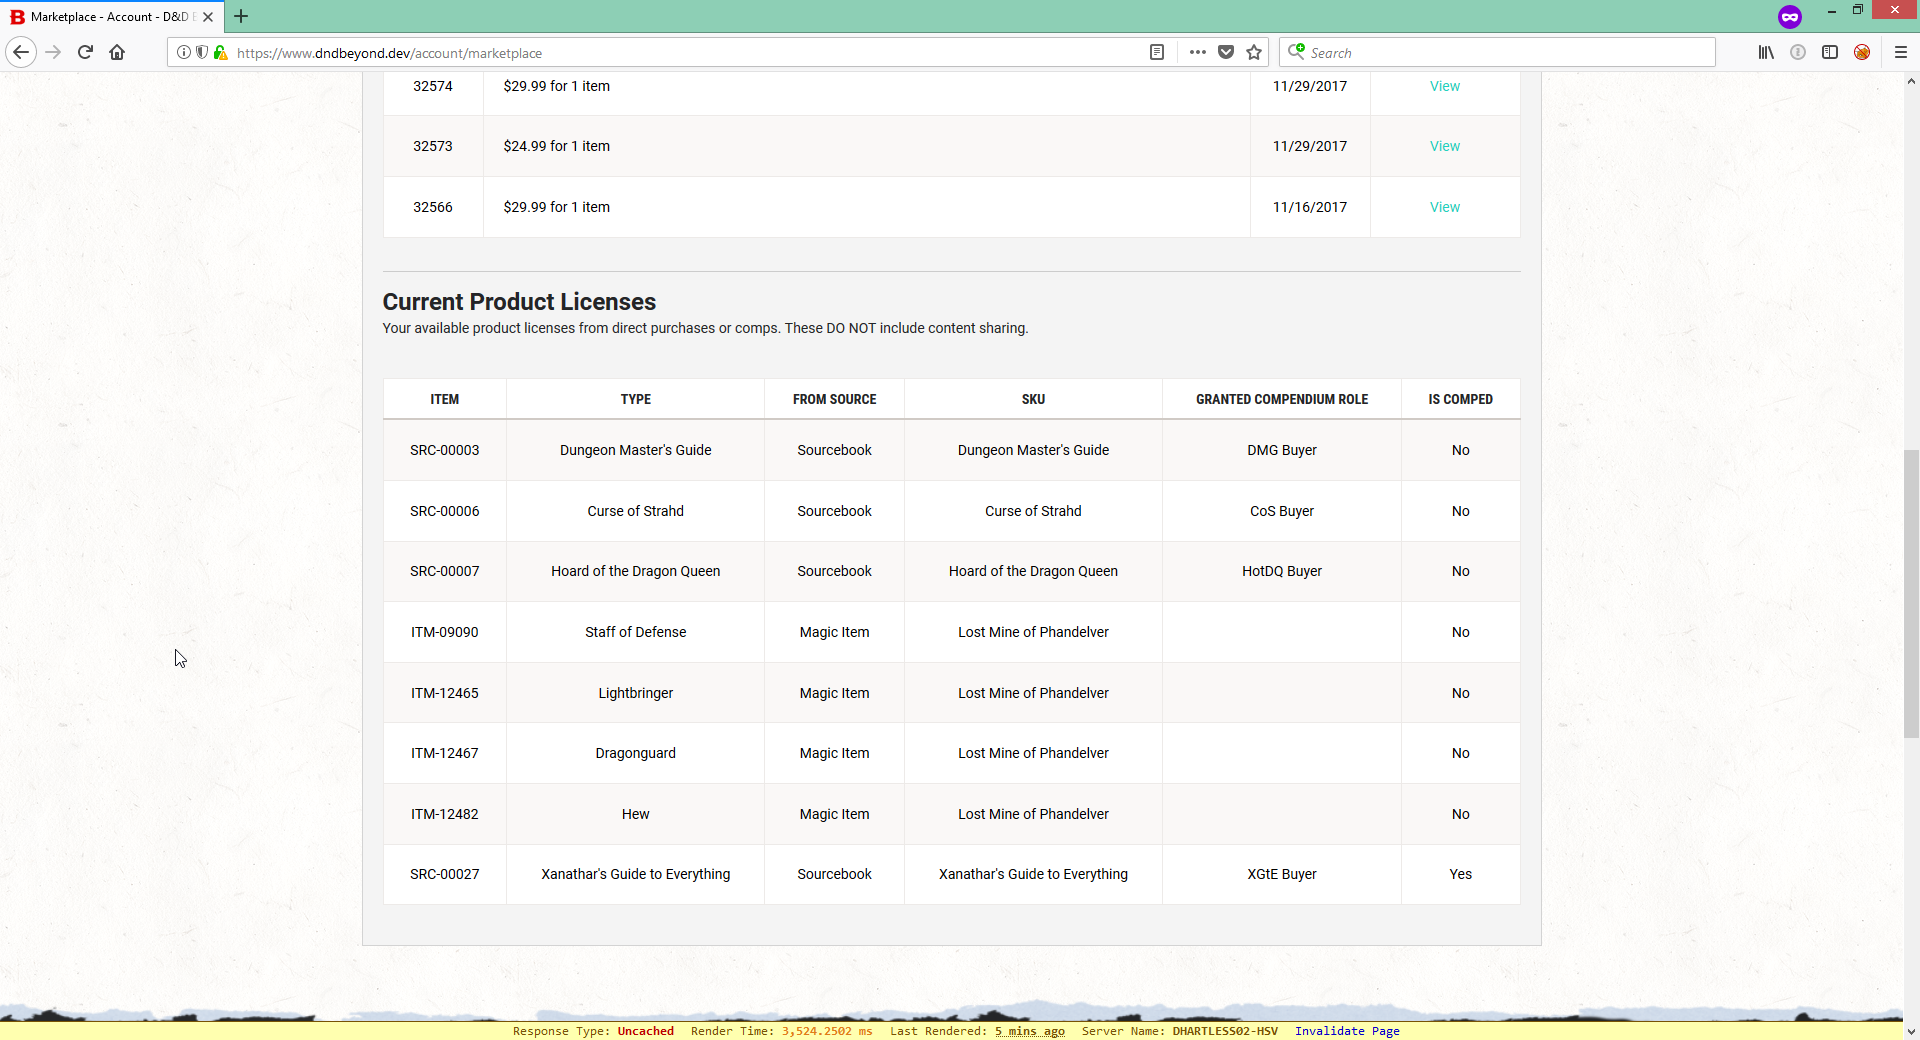The width and height of the screenshot is (1920, 1040).
Task: Select the Marketplace - Account tab
Action: [111, 17]
